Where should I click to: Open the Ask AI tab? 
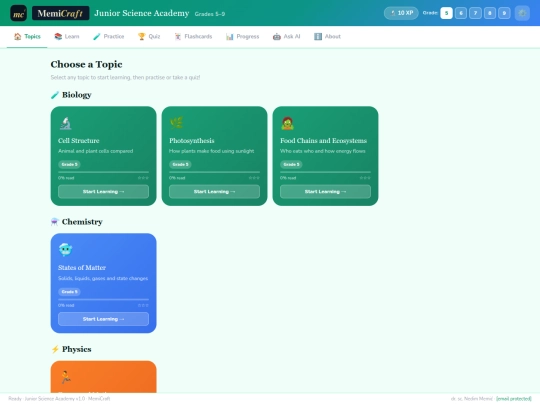coord(287,37)
